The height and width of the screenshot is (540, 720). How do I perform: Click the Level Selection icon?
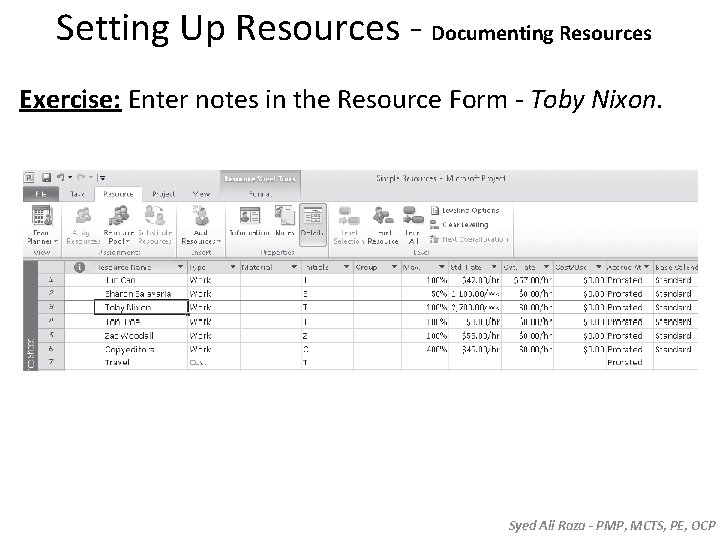click(349, 215)
